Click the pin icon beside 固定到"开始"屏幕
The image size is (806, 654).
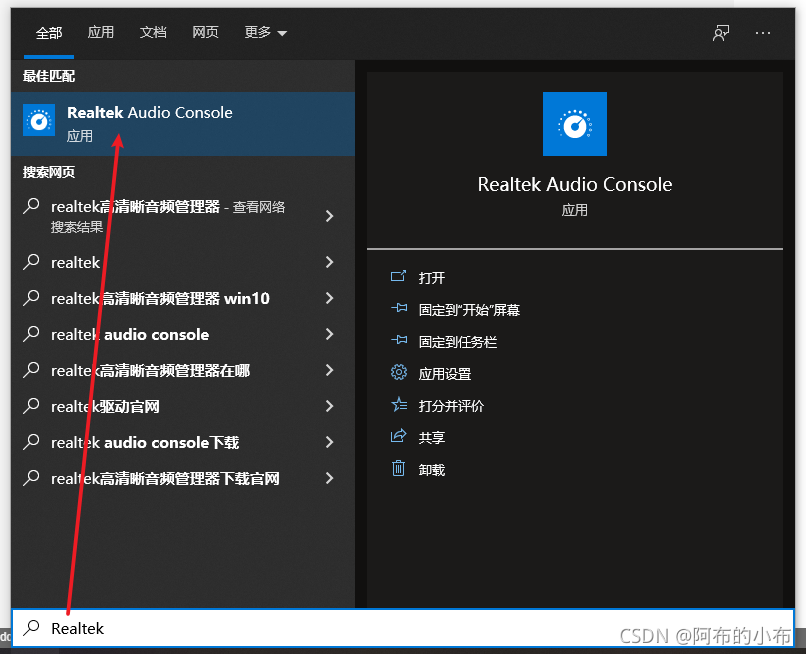point(399,308)
